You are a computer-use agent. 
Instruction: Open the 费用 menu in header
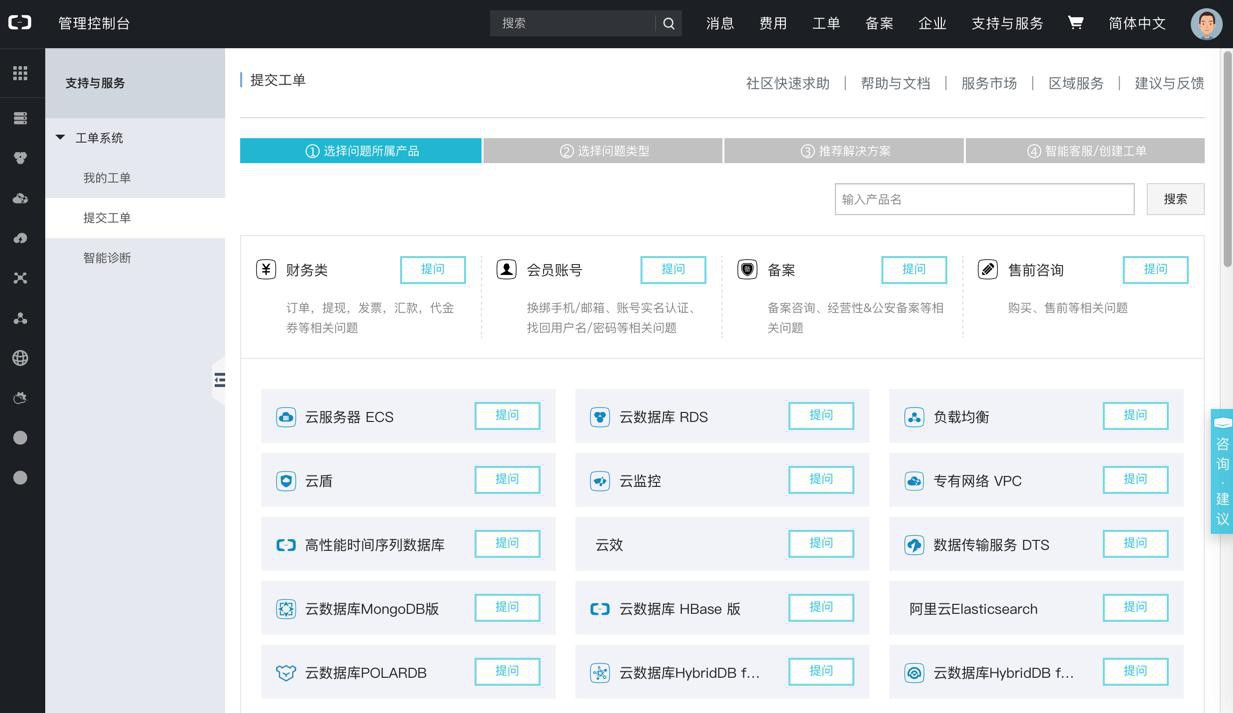pyautogui.click(x=773, y=23)
